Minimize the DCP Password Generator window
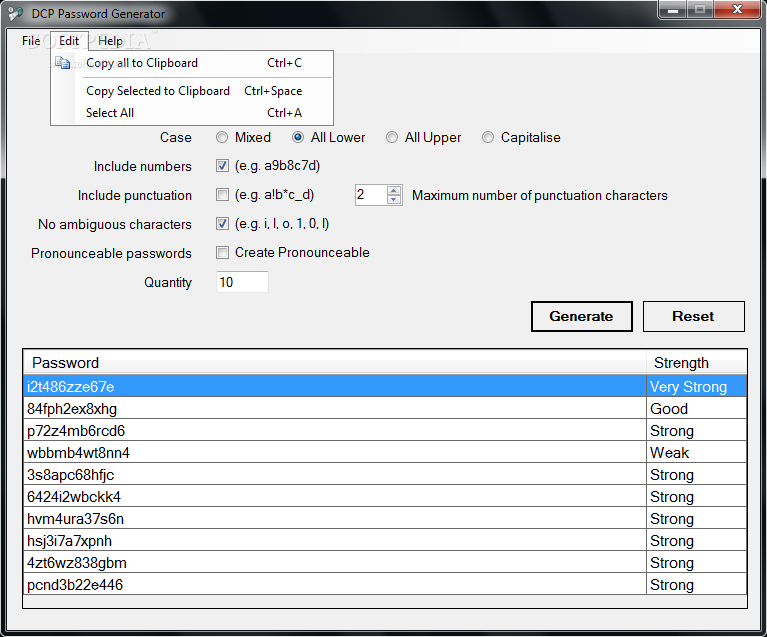Viewport: 767px width, 637px height. (673, 9)
